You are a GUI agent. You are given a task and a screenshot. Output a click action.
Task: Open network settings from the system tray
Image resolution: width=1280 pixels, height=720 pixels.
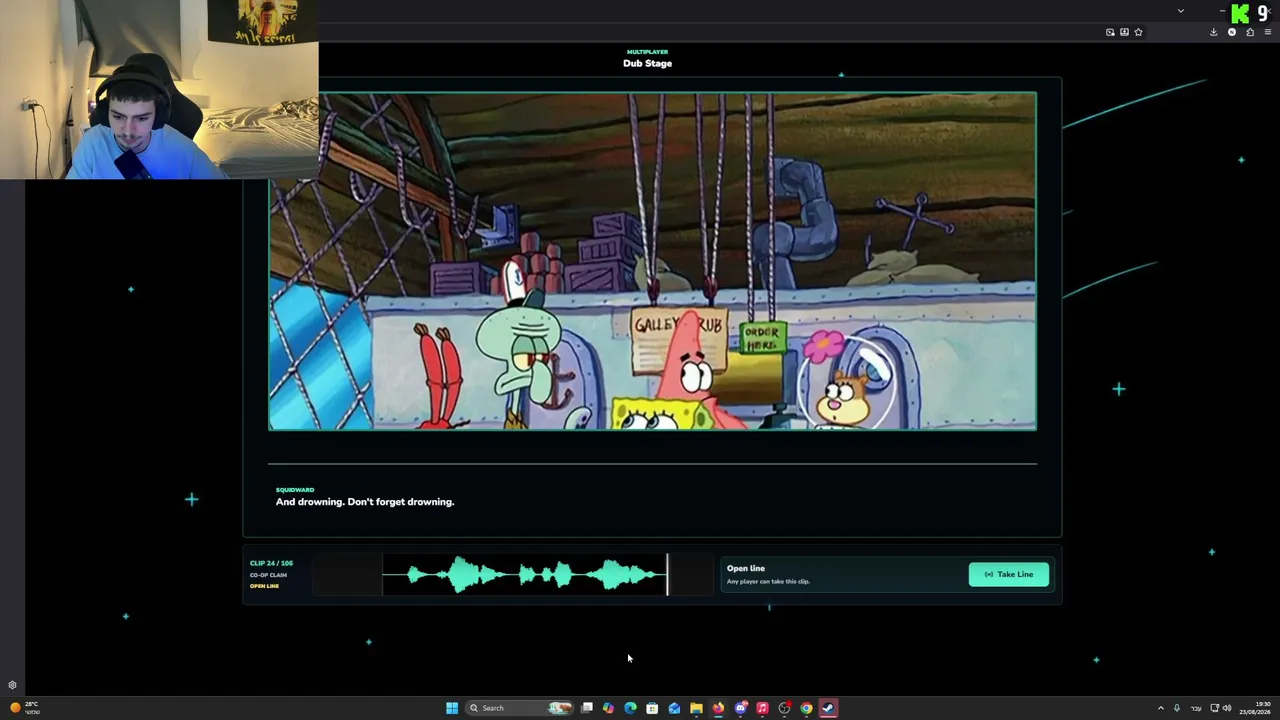pos(1215,708)
